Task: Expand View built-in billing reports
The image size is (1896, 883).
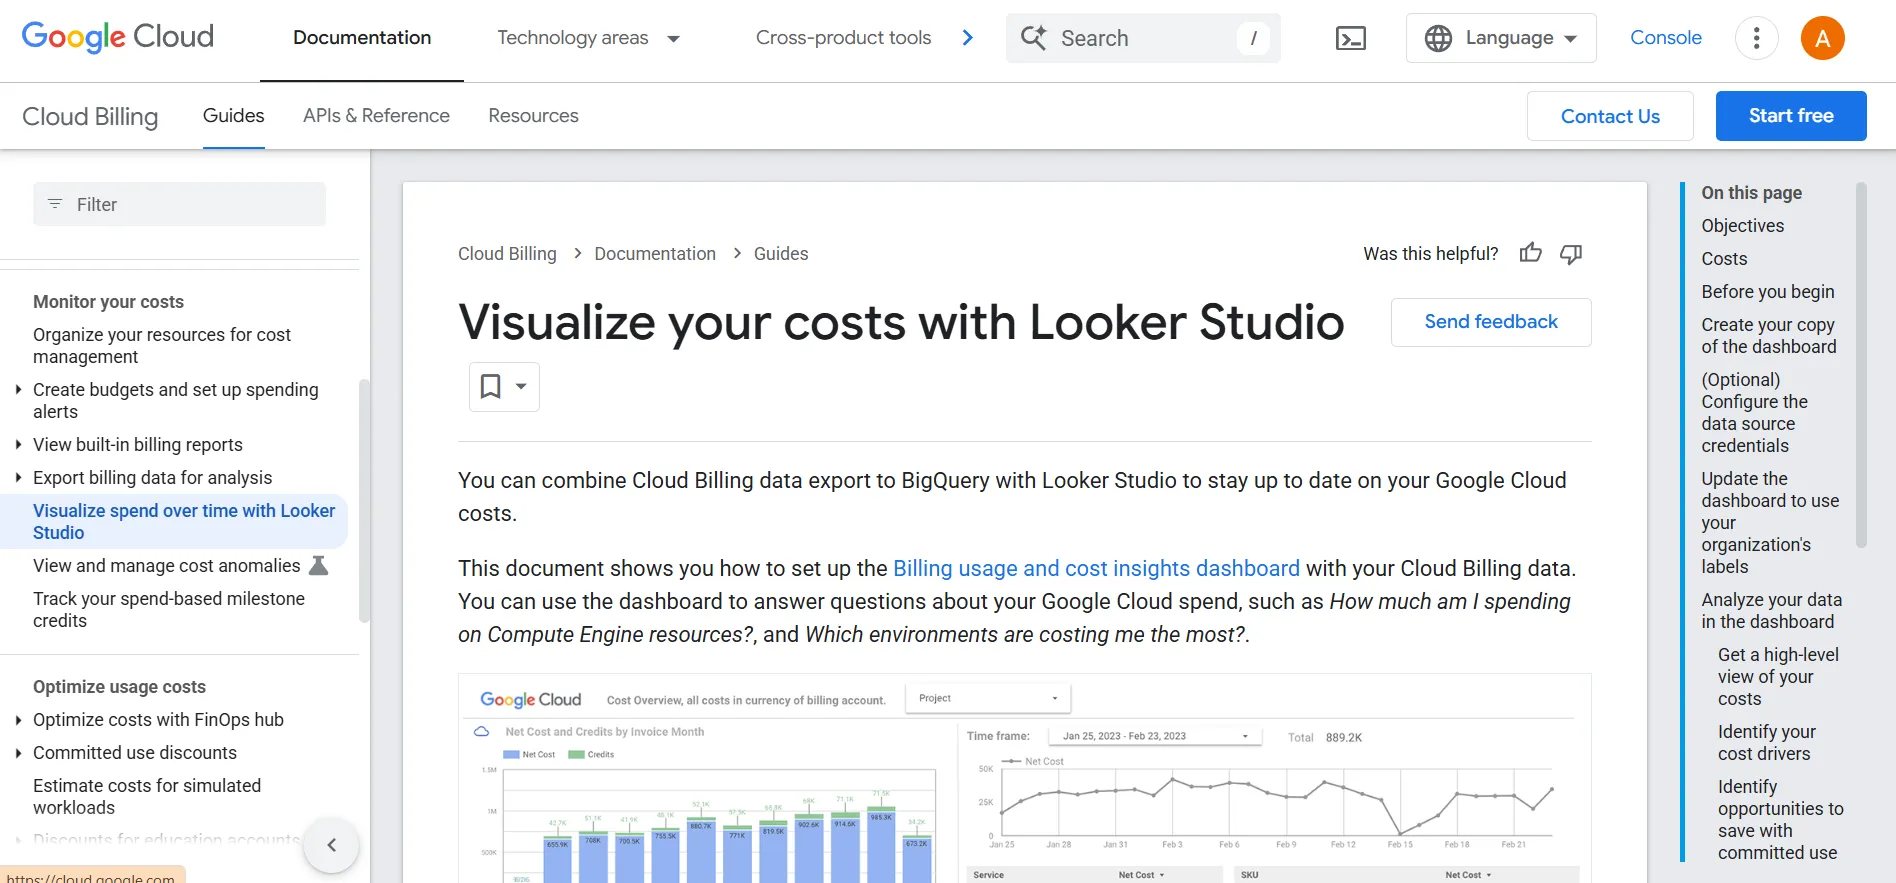Action: [x=18, y=444]
